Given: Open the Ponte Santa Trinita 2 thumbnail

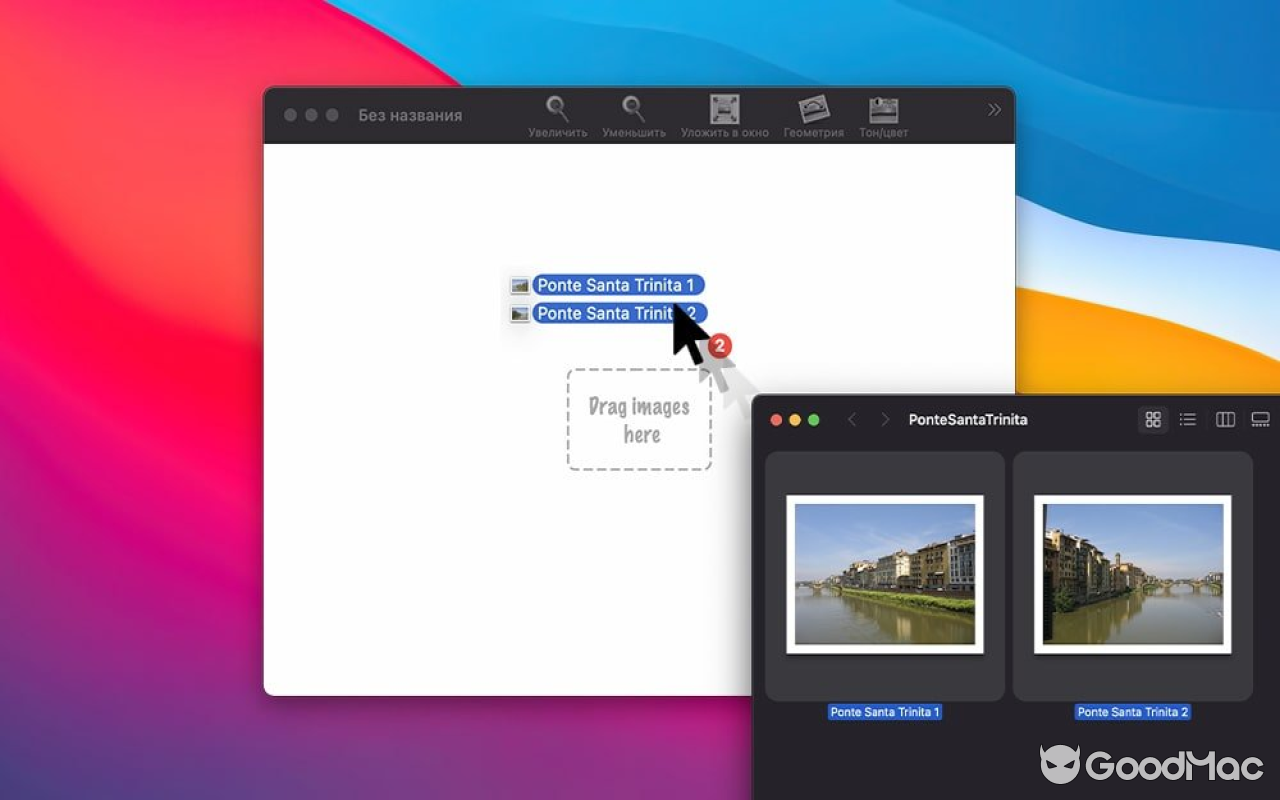Looking at the screenshot, I should tap(1132, 573).
